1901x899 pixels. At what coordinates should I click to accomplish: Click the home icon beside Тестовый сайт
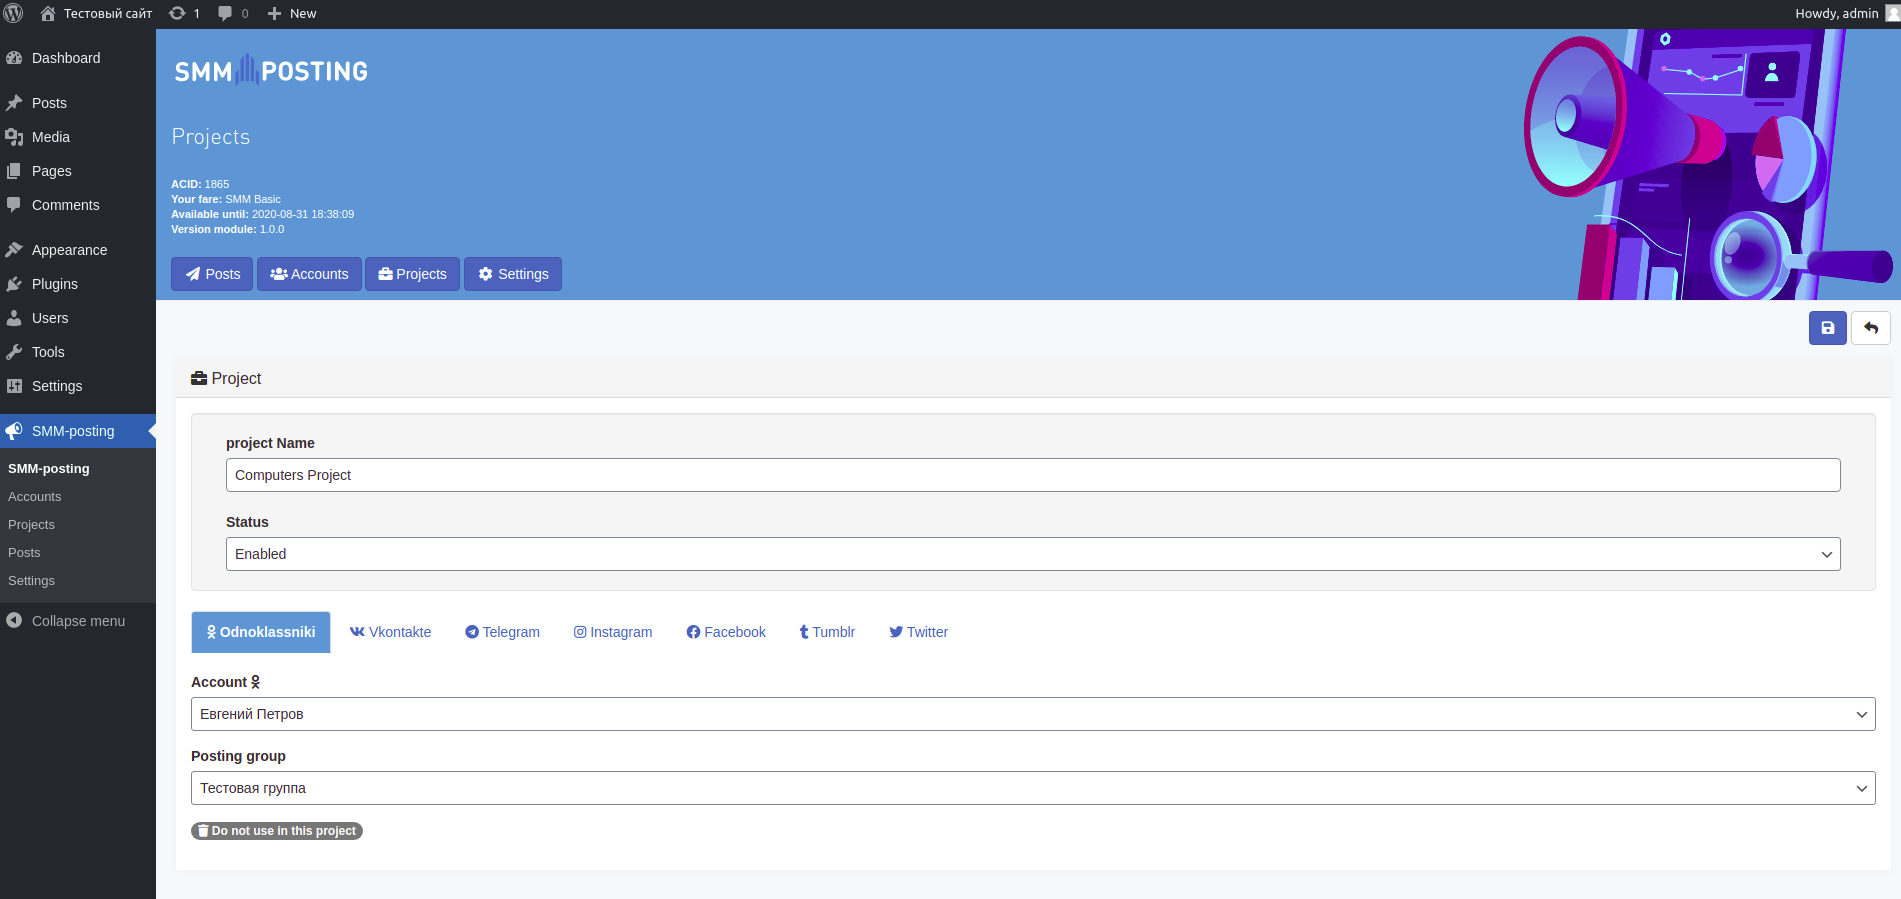48,13
